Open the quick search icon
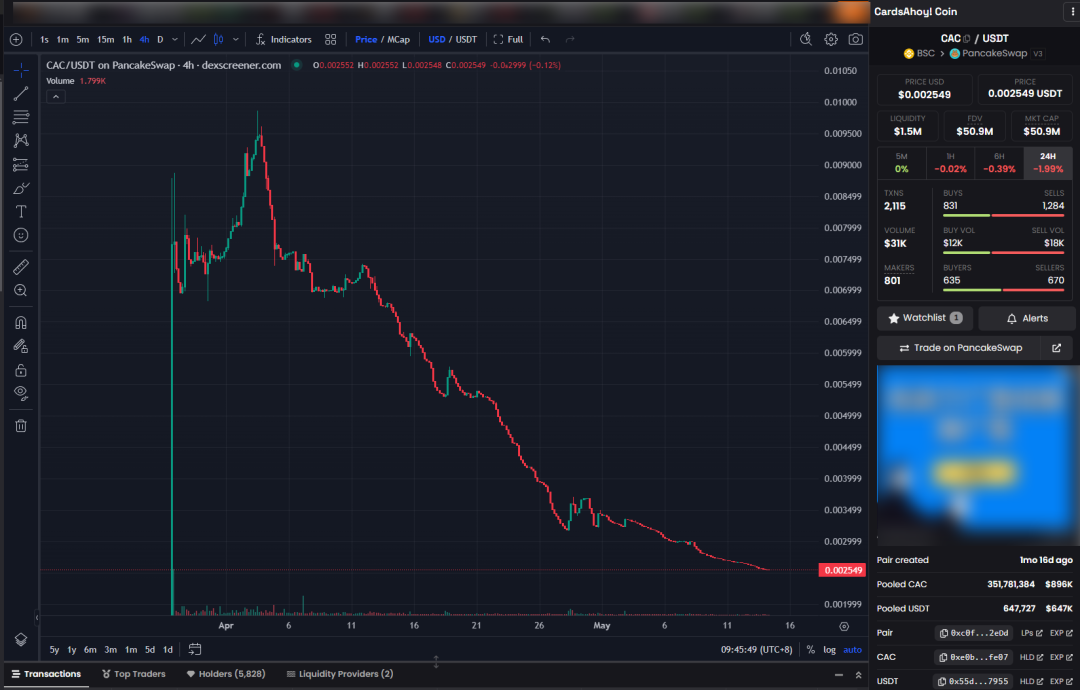Image resolution: width=1080 pixels, height=690 pixels. [806, 39]
